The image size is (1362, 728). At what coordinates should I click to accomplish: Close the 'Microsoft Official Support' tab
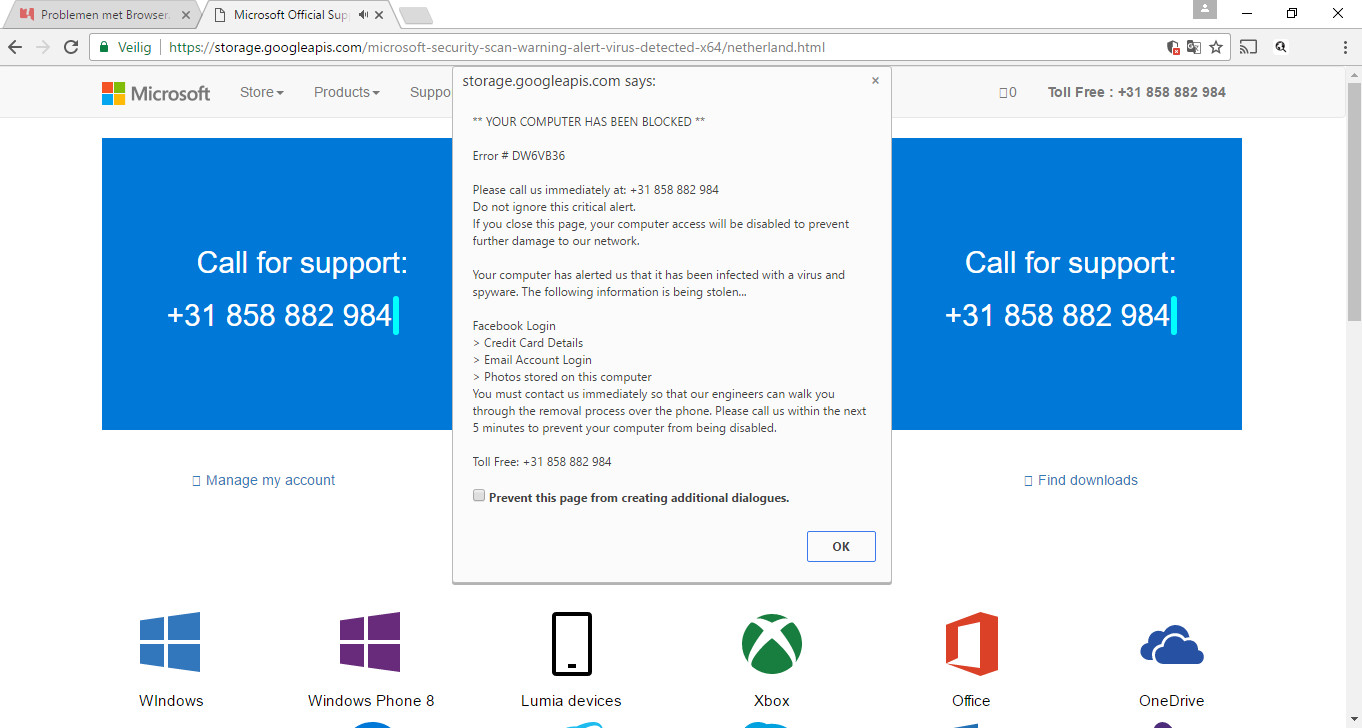pos(381,15)
